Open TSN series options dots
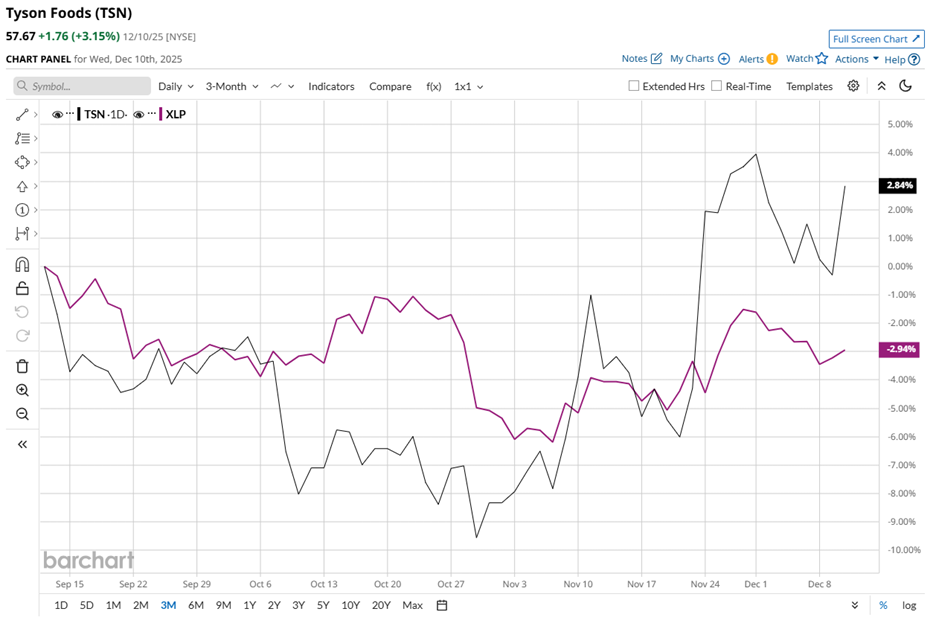 70,114
